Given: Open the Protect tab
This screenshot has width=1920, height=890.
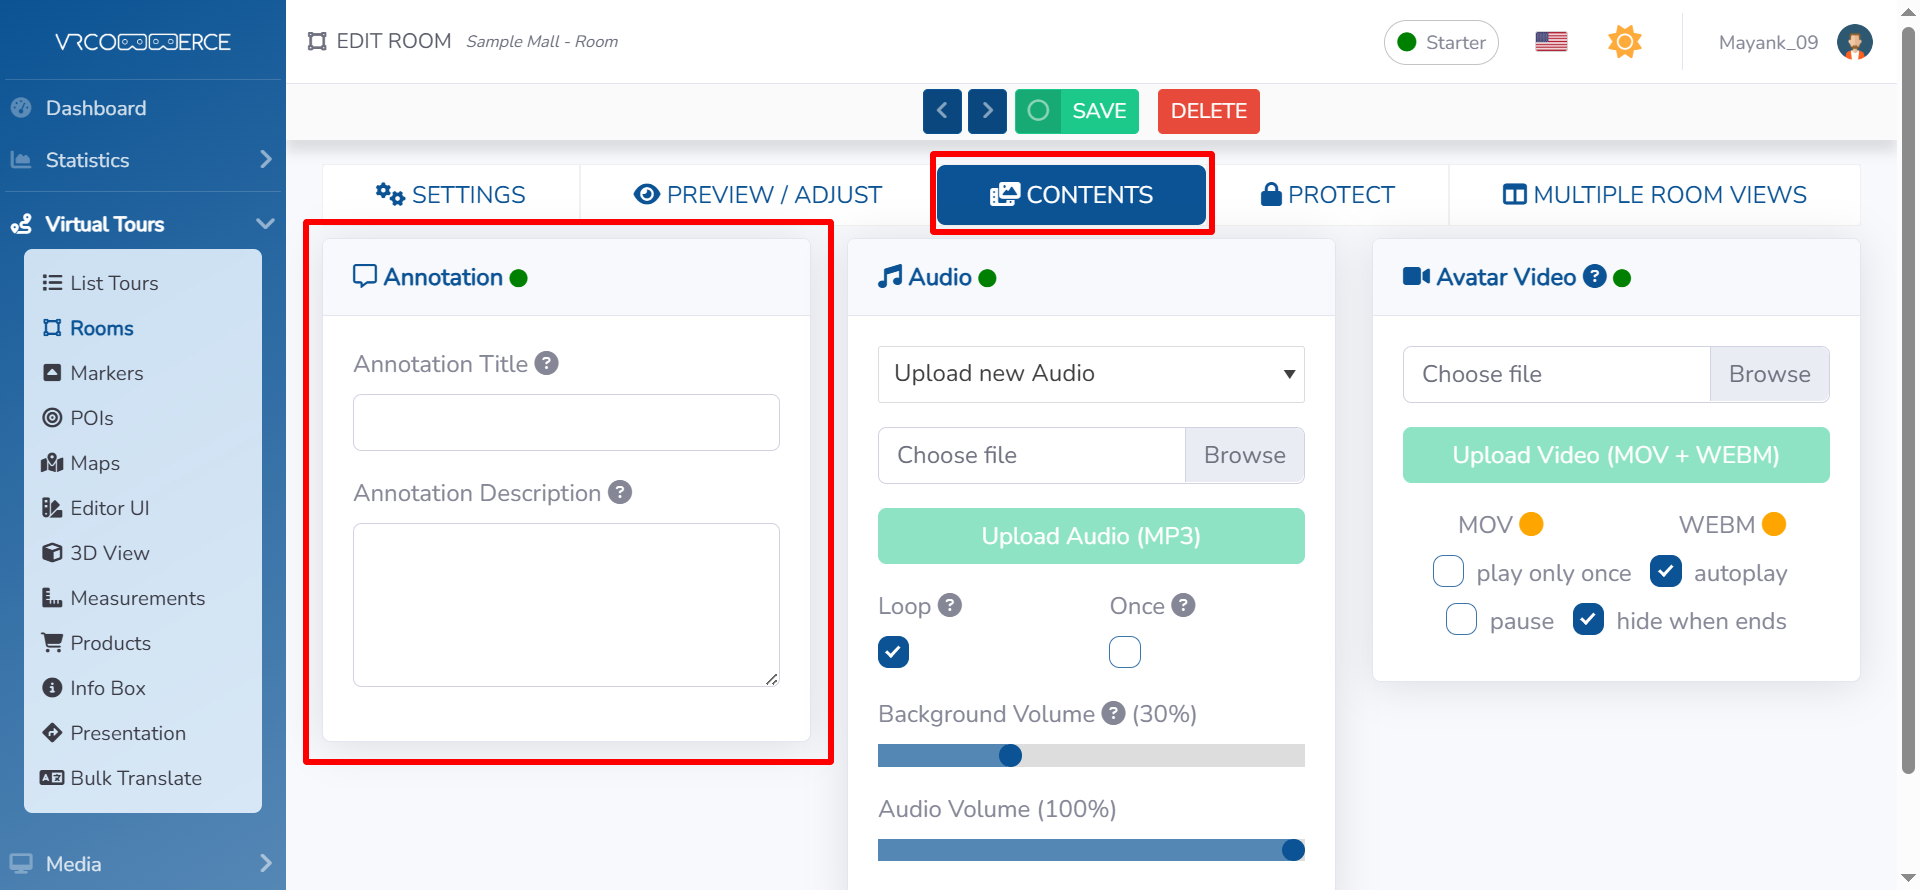Looking at the screenshot, I should (1328, 195).
